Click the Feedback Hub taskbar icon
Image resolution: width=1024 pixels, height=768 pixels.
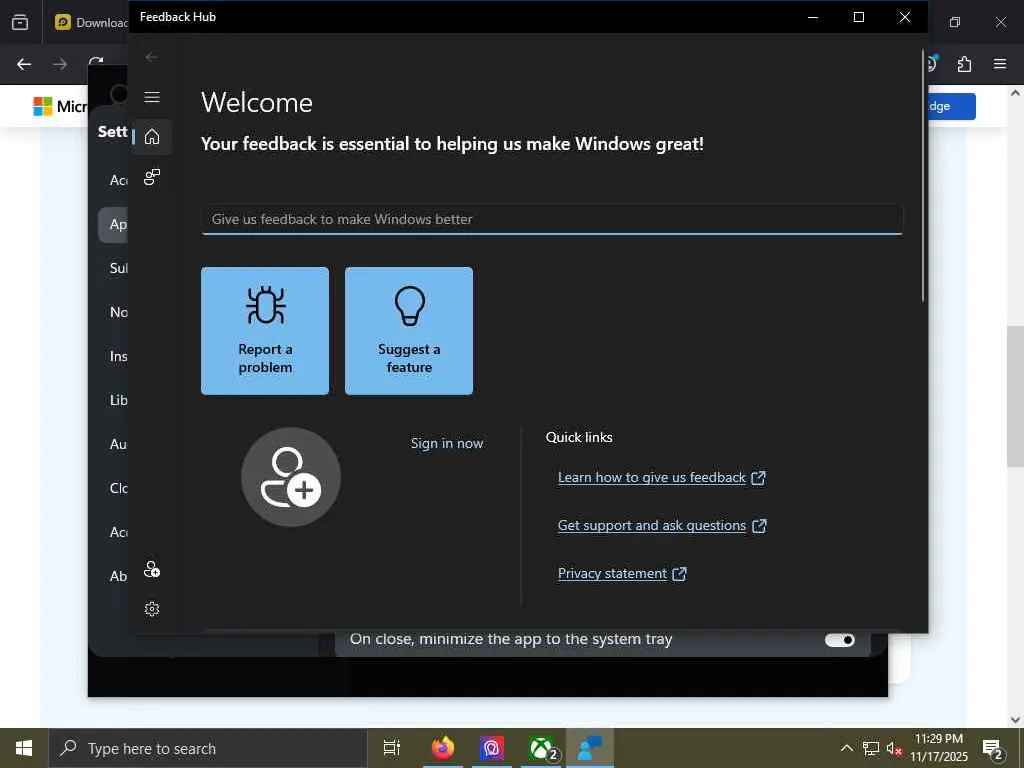(590, 748)
